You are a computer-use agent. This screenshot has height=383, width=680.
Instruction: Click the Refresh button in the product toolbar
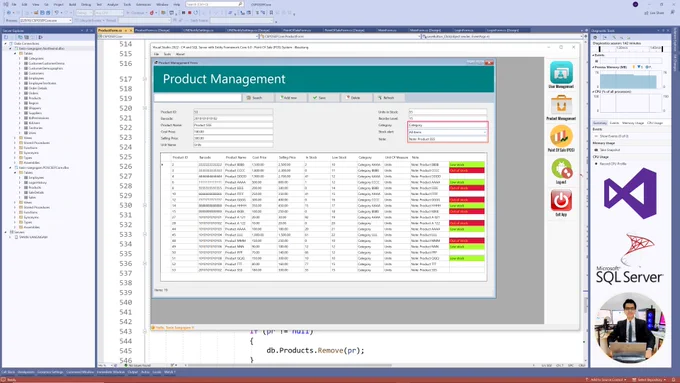coord(389,98)
